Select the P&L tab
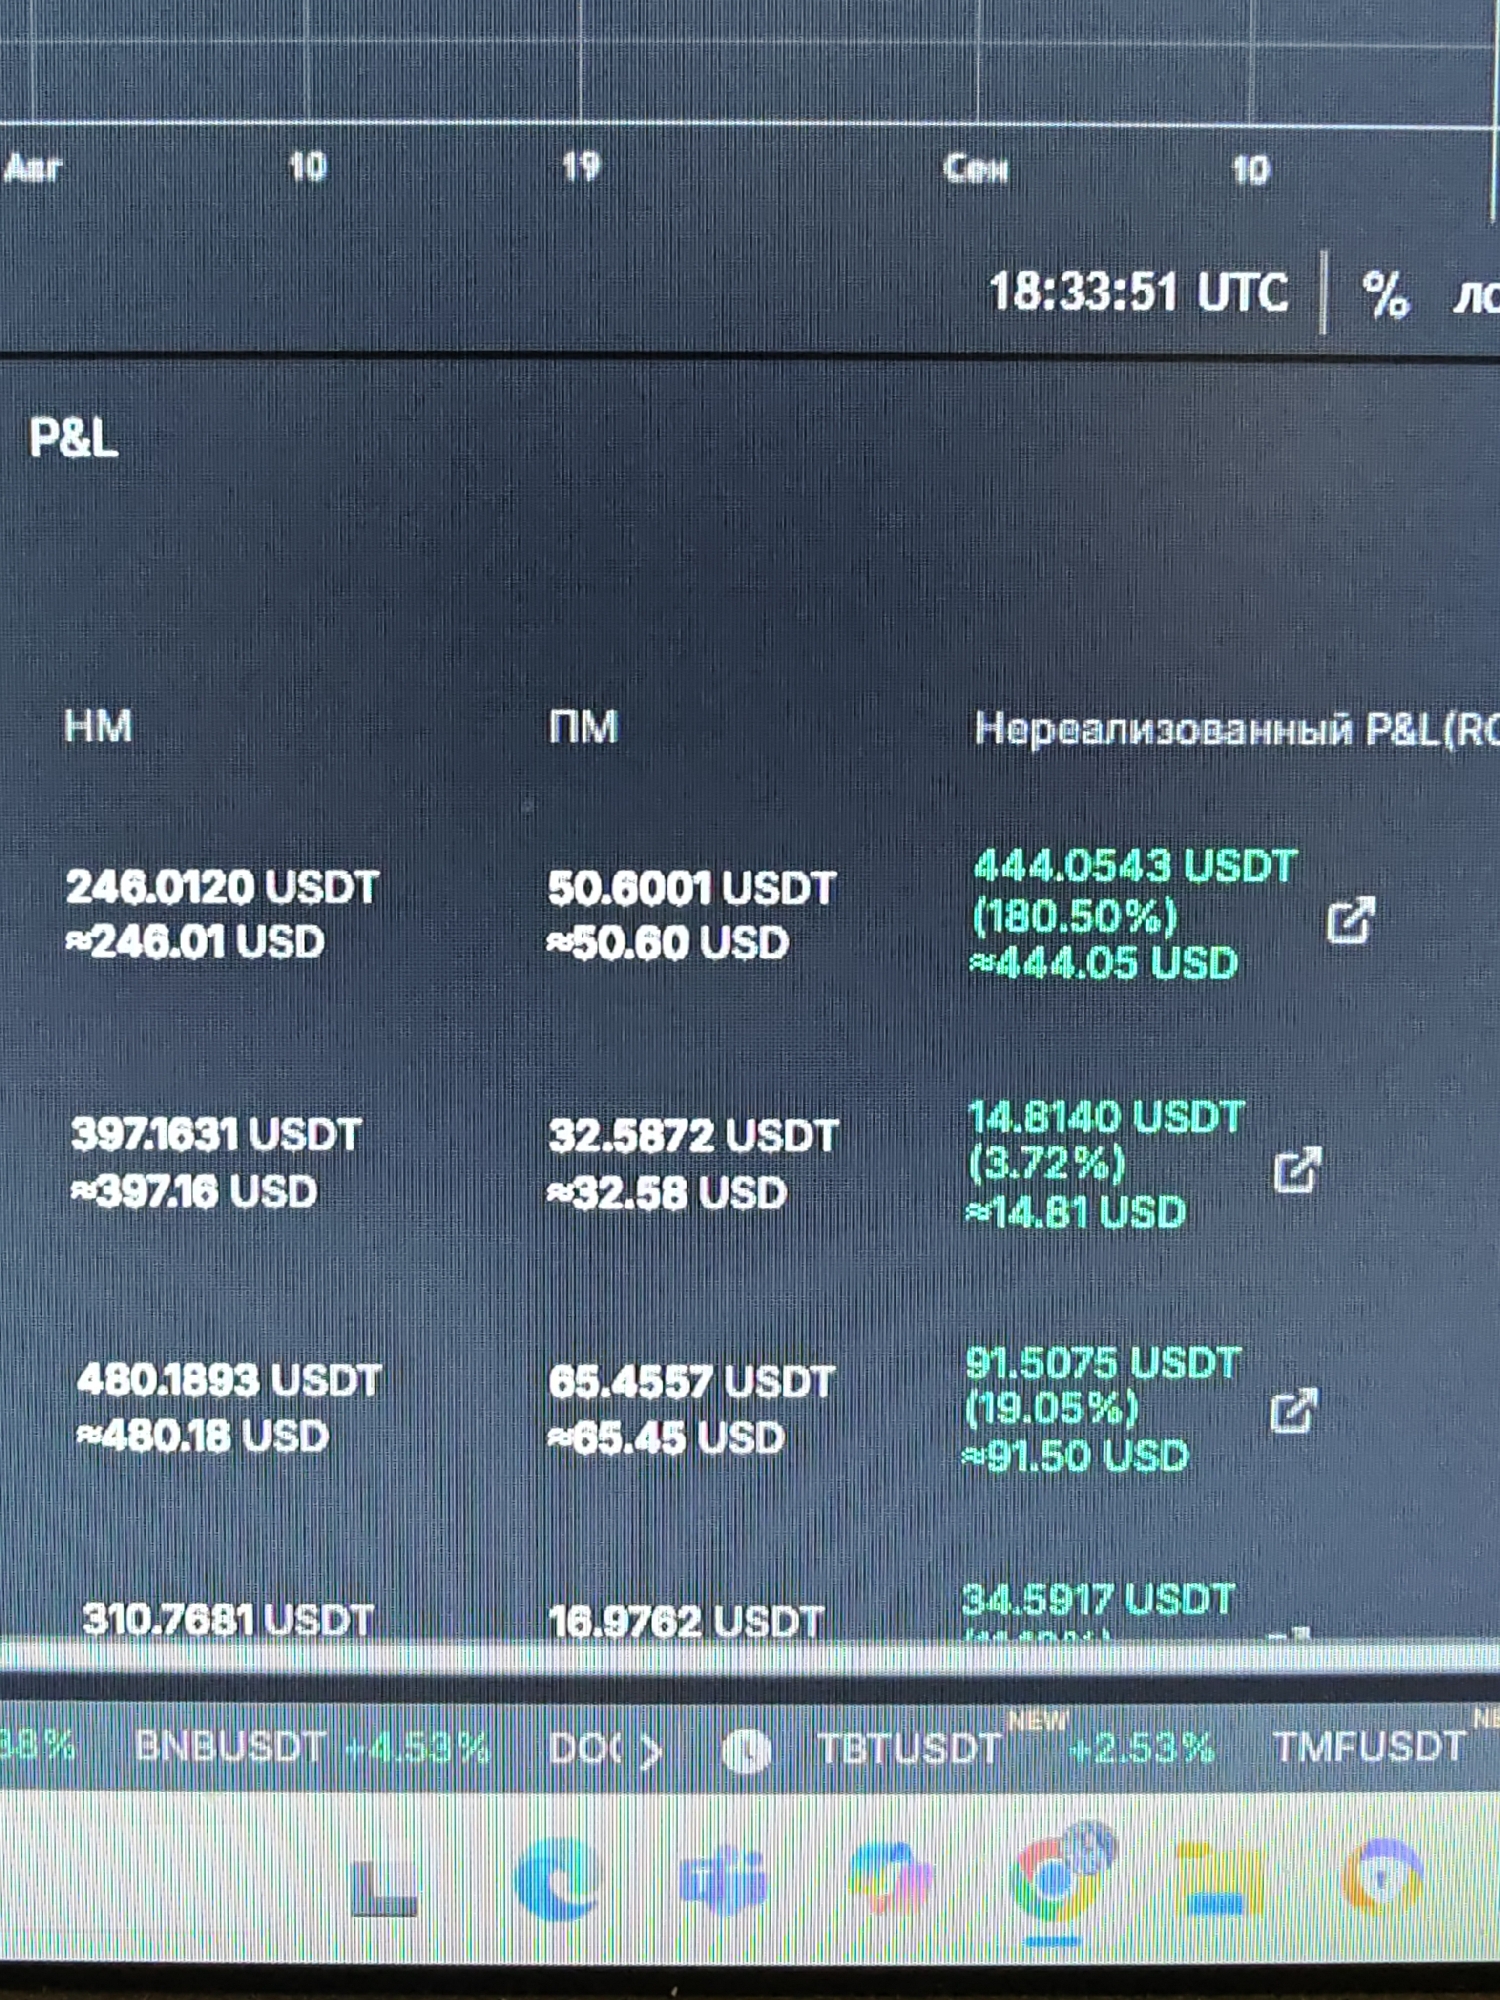 pyautogui.click(x=73, y=437)
